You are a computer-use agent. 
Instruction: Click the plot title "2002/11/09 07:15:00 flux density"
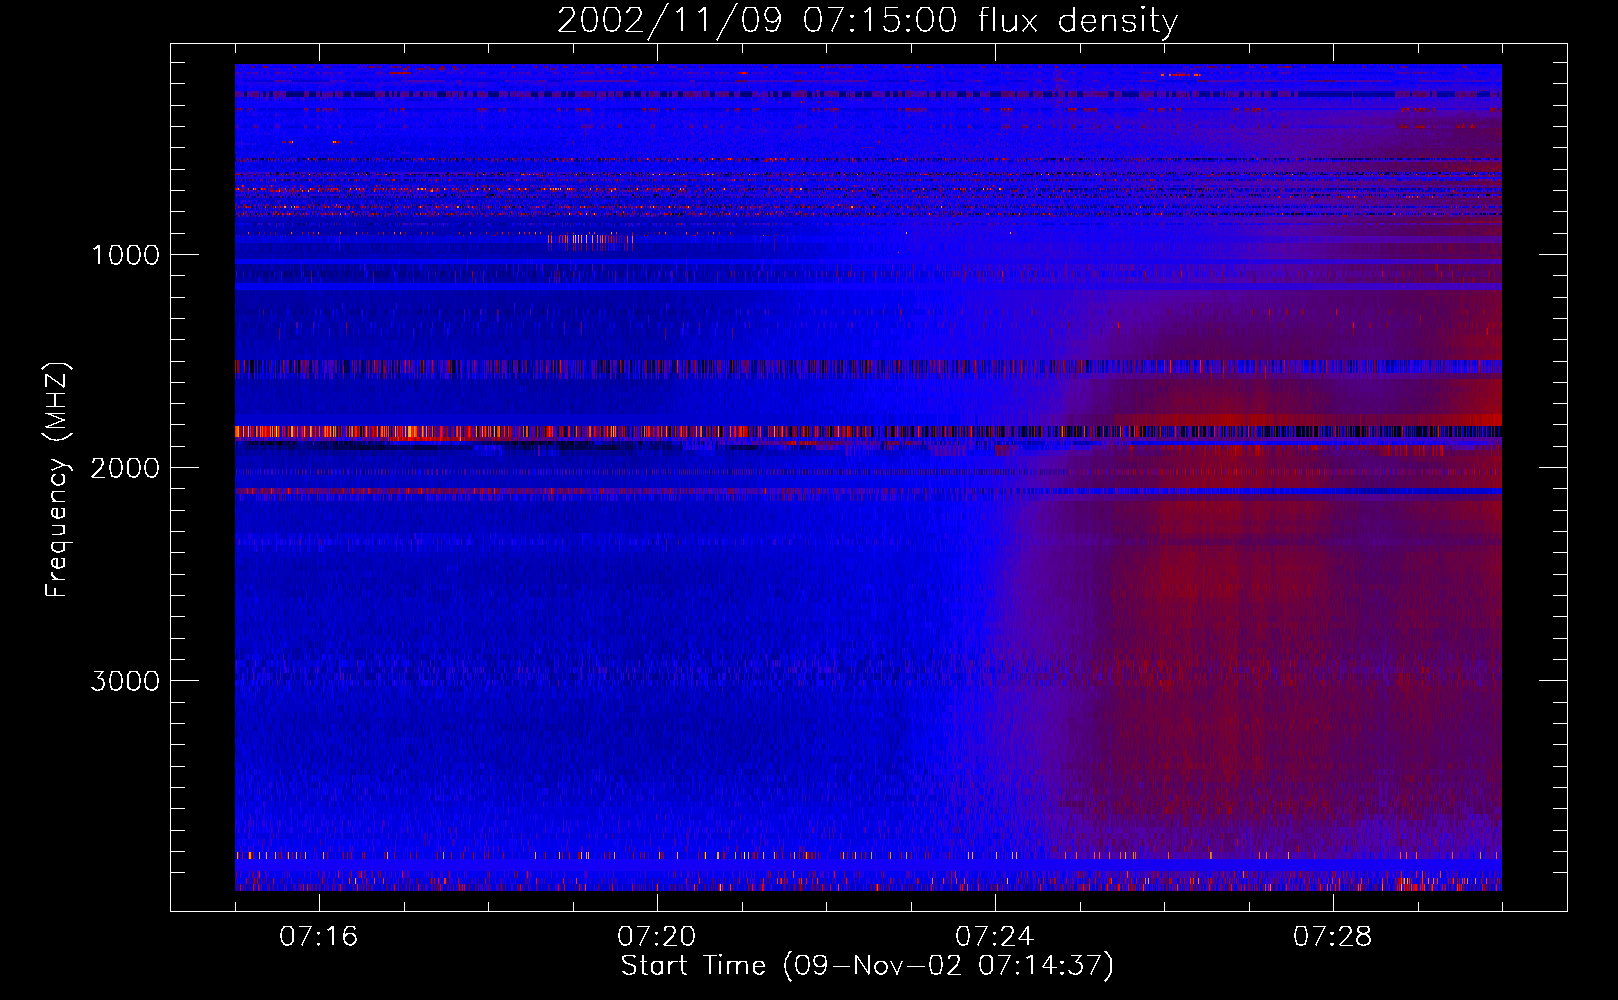867,20
